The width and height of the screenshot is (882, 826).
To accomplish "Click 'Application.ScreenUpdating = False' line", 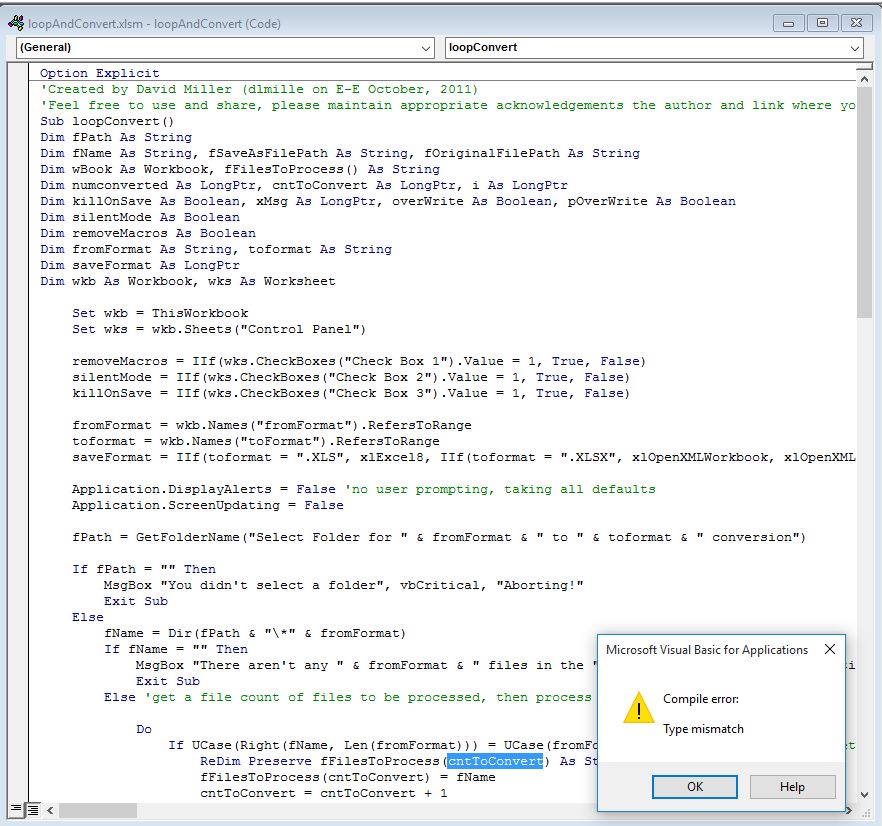I will click(x=208, y=505).
